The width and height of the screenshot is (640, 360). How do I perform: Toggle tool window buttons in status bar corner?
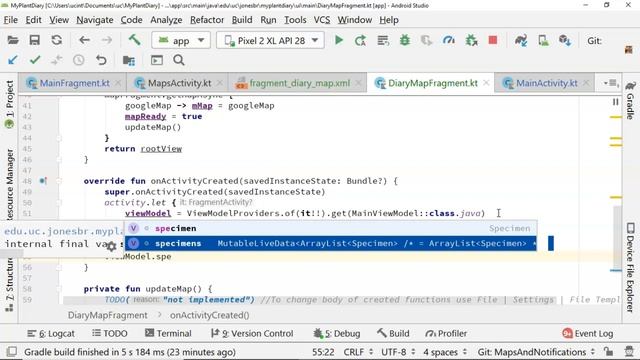coord(12,352)
